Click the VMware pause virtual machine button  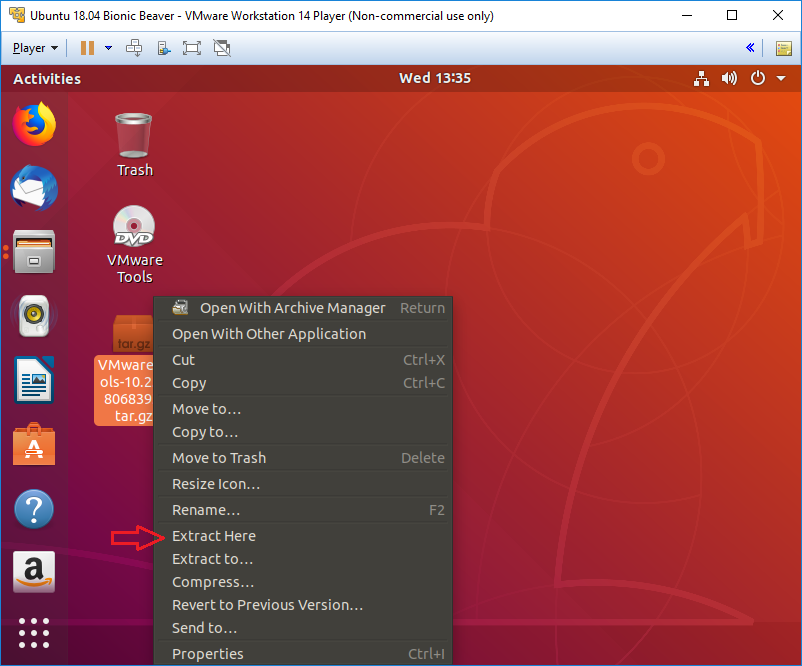[x=87, y=48]
